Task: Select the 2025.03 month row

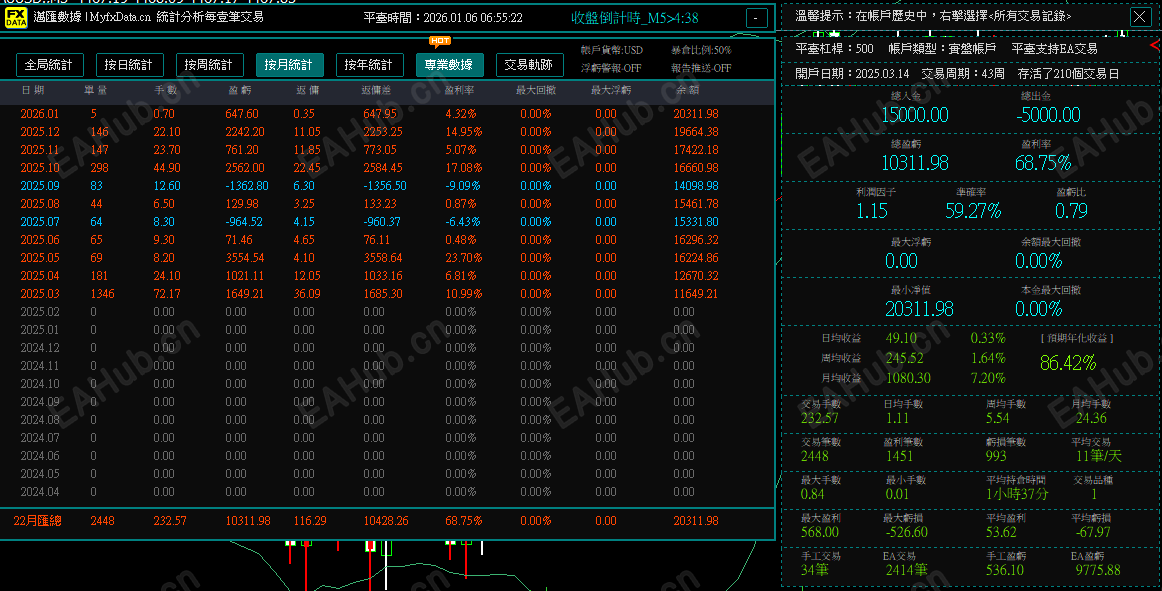Action: point(387,294)
